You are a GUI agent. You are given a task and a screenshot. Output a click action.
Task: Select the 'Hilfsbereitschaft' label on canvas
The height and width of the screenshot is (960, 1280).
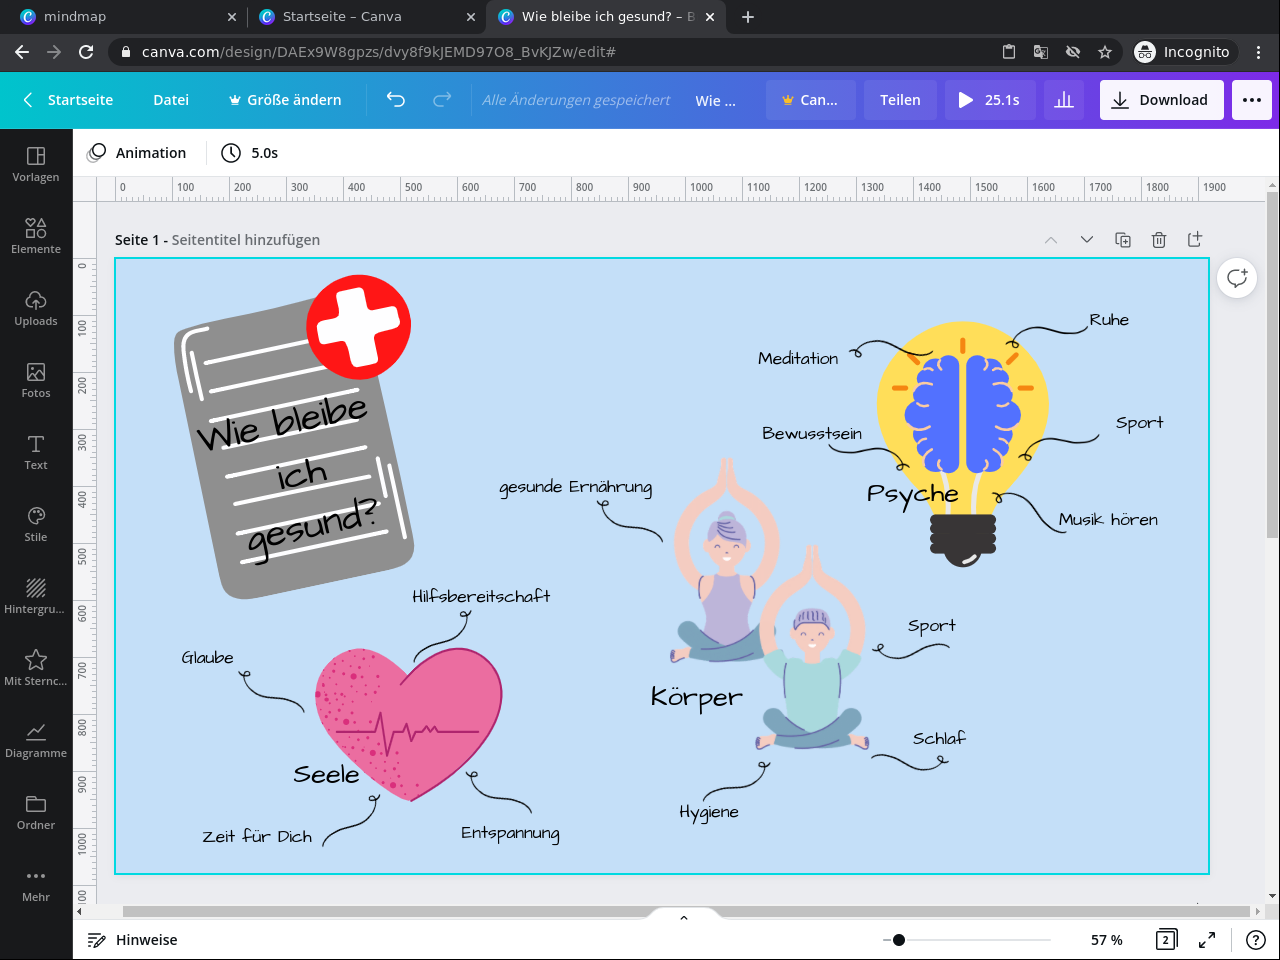click(481, 596)
